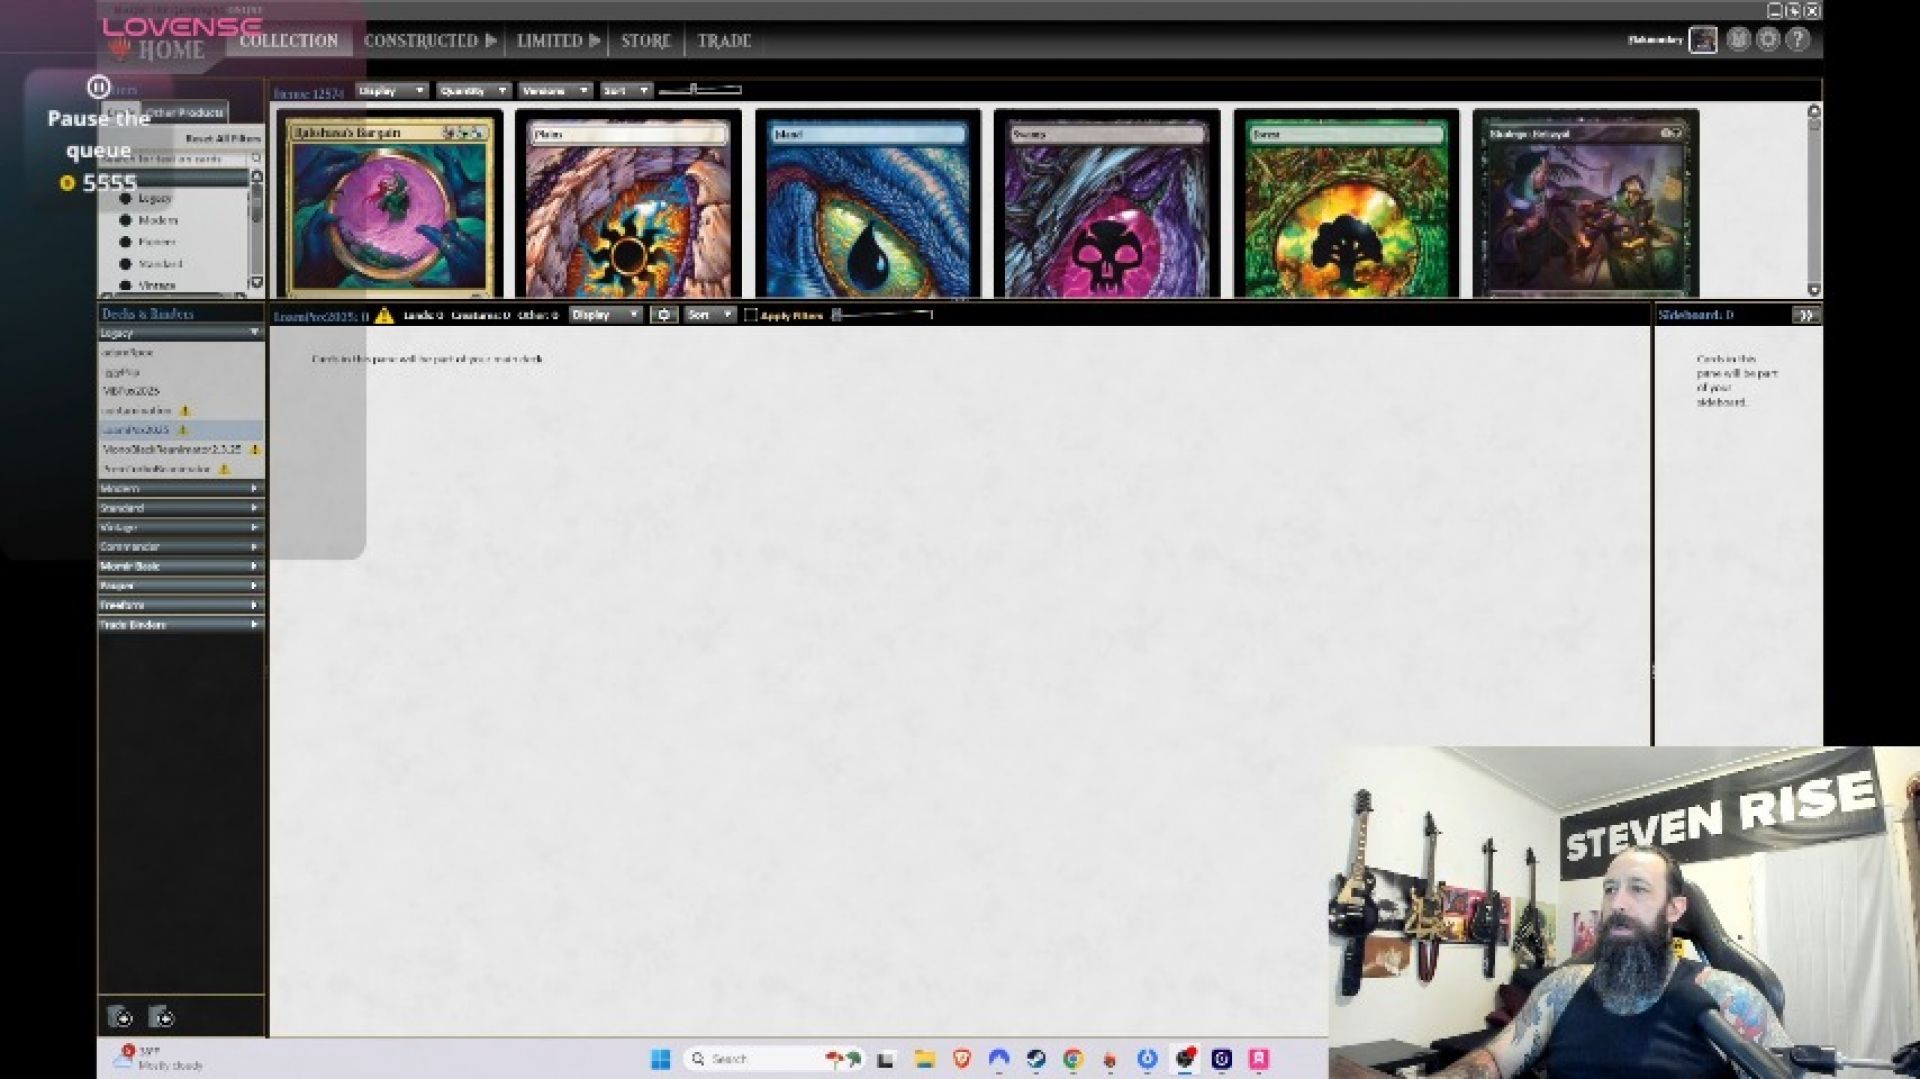Expand the Commander decks section
The height and width of the screenshot is (1079, 1920).
(x=178, y=547)
